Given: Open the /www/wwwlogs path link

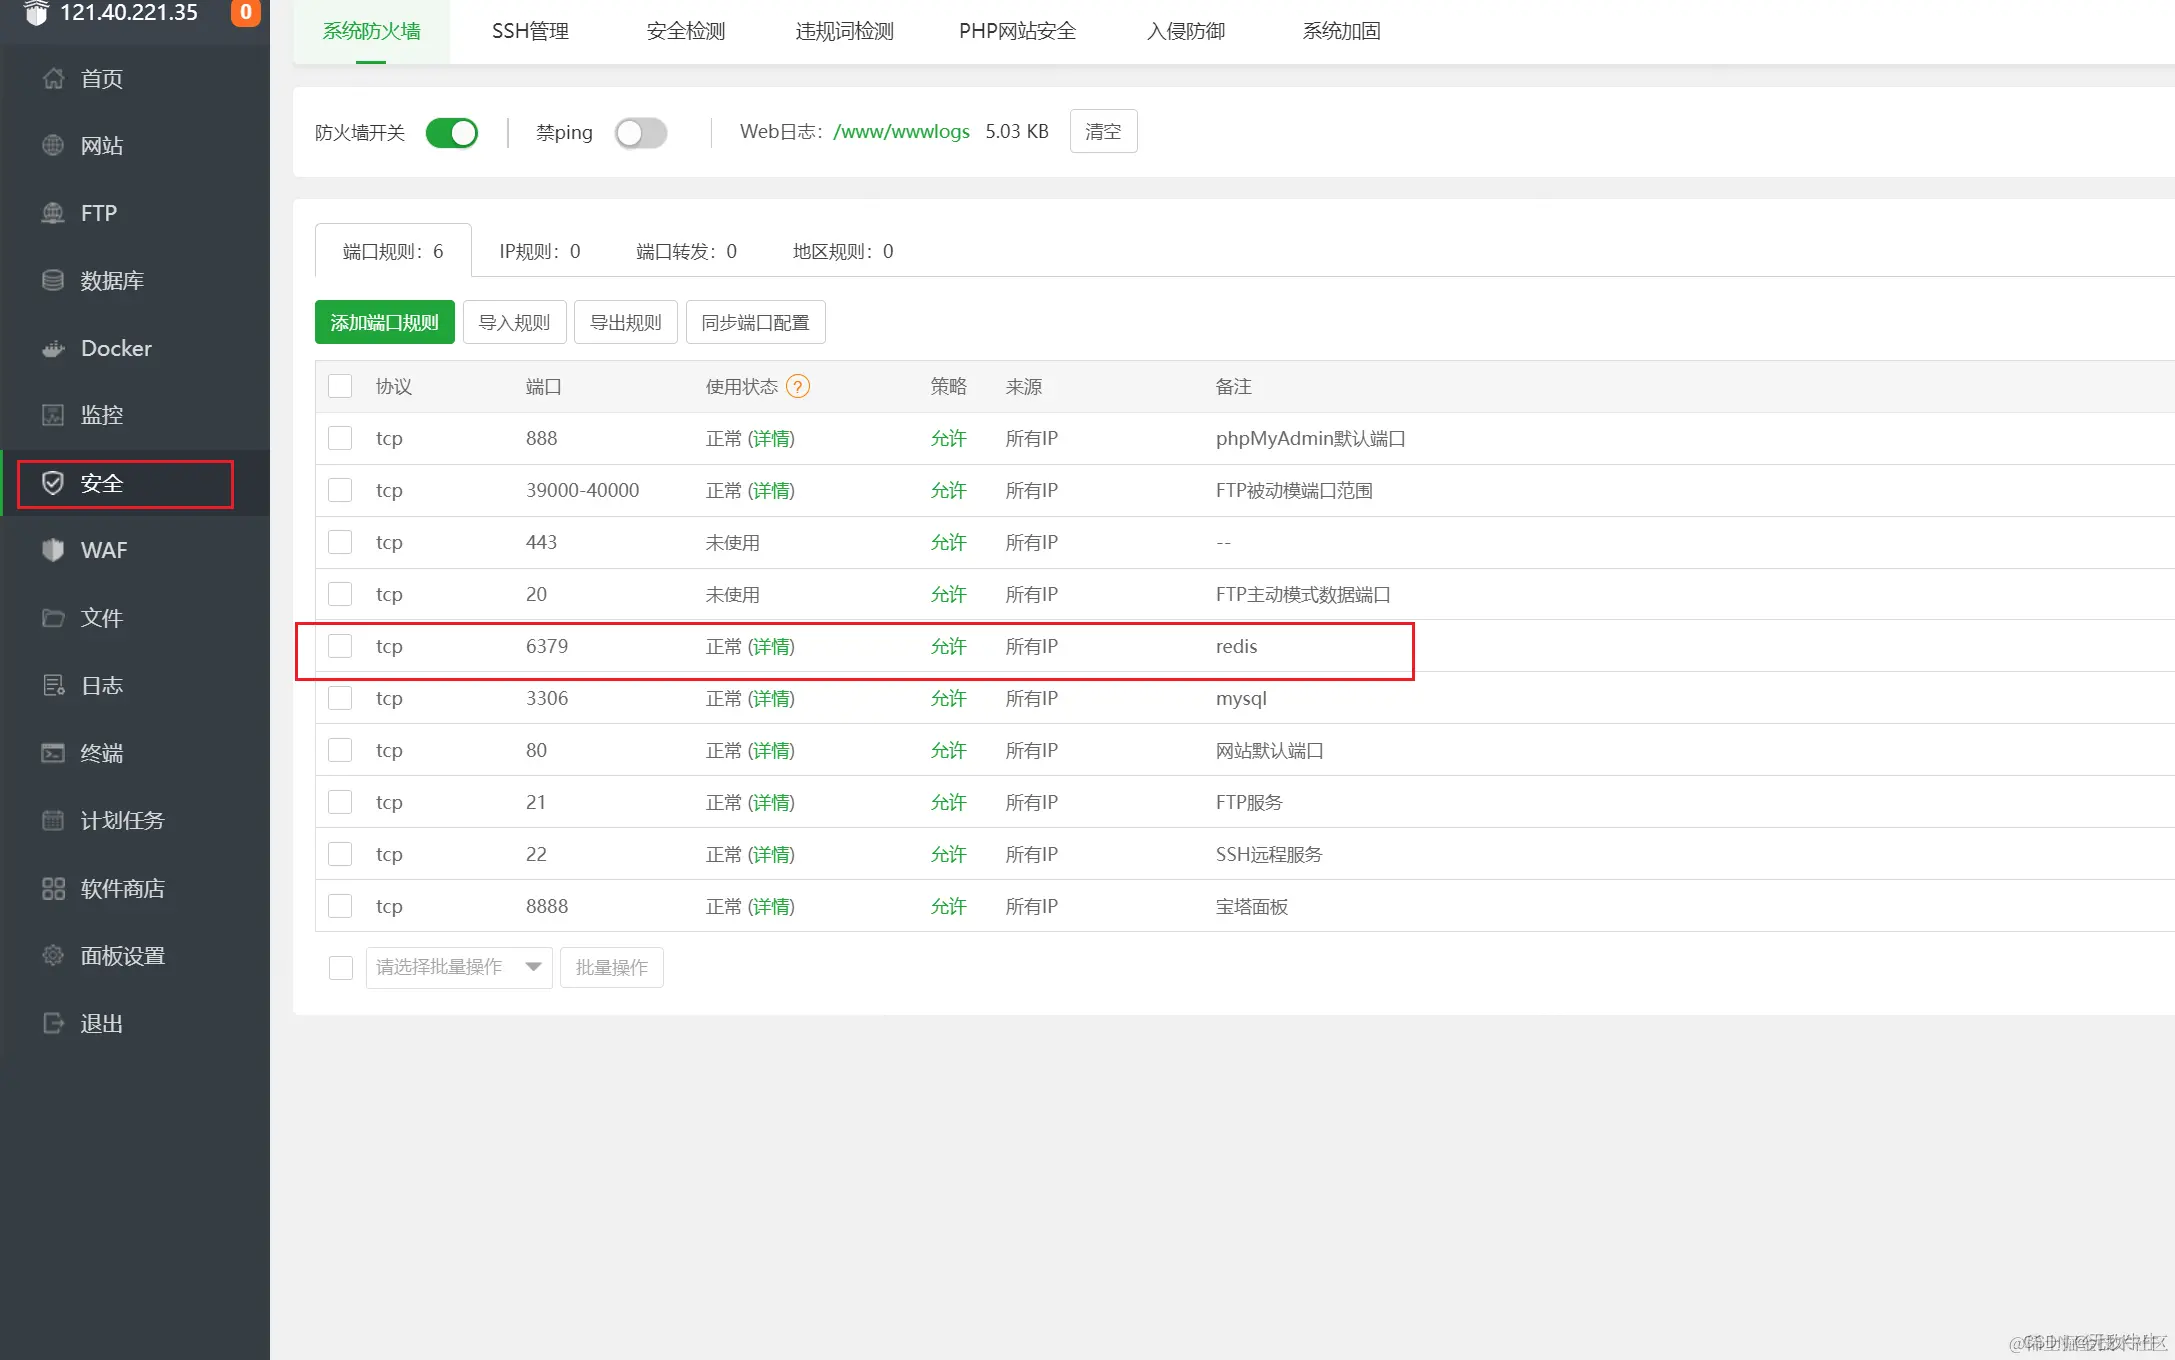Looking at the screenshot, I should (901, 131).
